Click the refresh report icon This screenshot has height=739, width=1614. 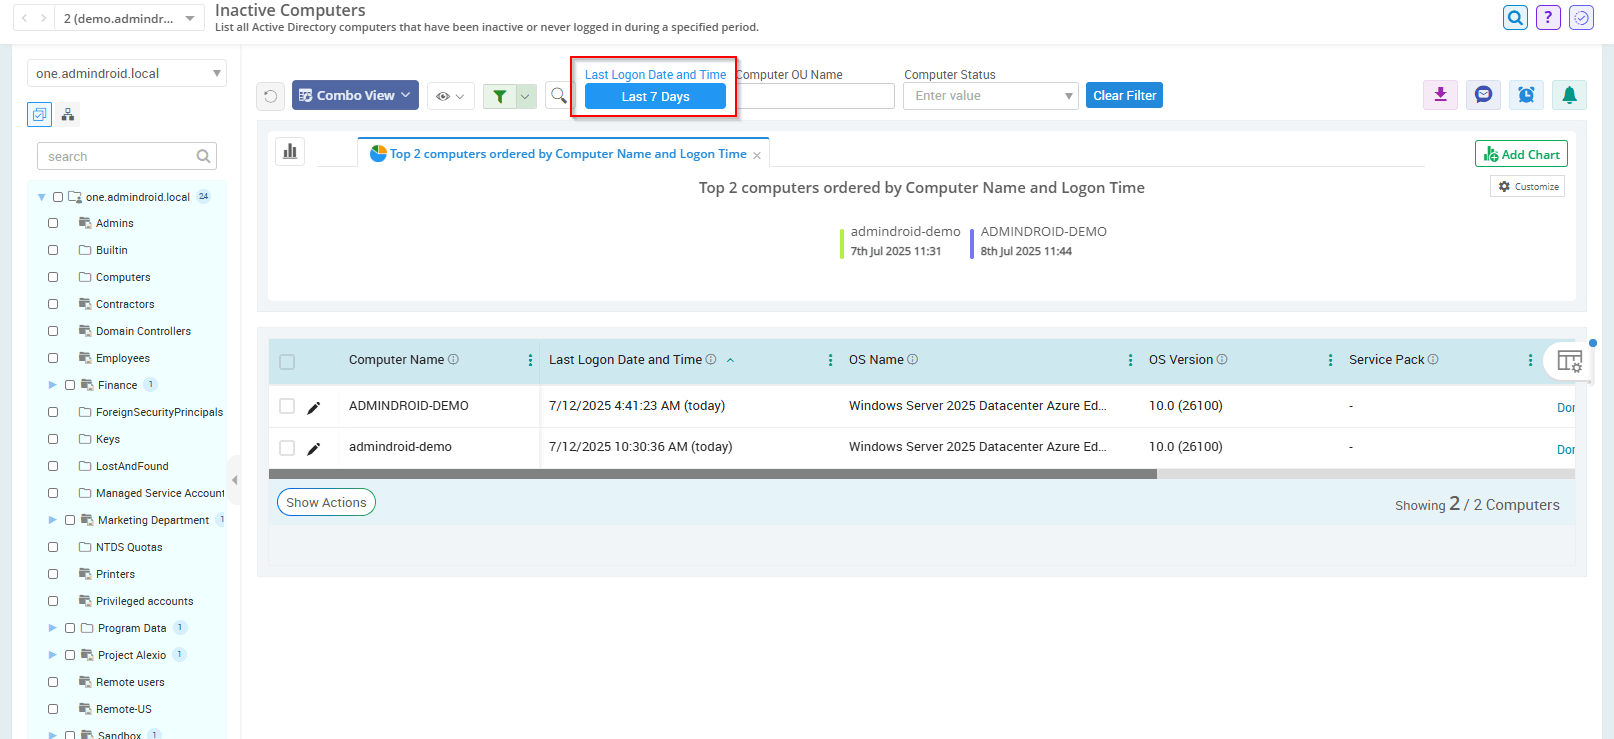[x=270, y=96]
